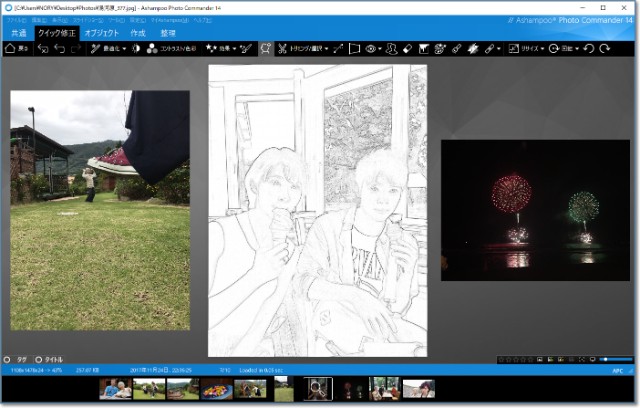Click the トリミング/選択 crop button
Image resolution: width=640 pixels, height=408 pixels.
click(x=303, y=48)
